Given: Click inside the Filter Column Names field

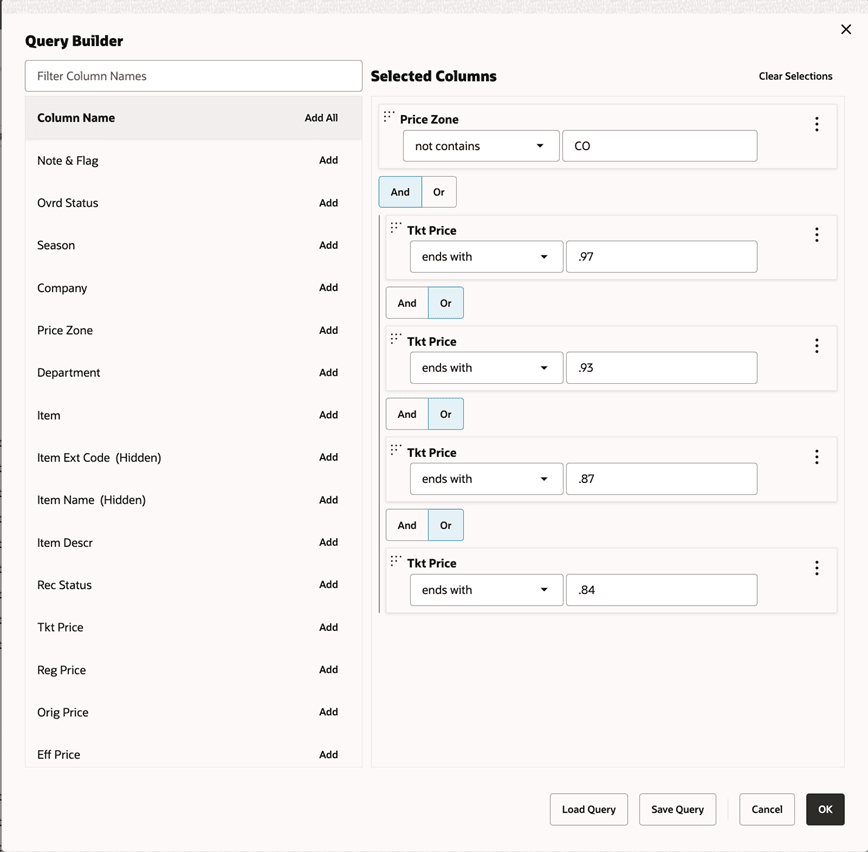Looking at the screenshot, I should tap(193, 76).
